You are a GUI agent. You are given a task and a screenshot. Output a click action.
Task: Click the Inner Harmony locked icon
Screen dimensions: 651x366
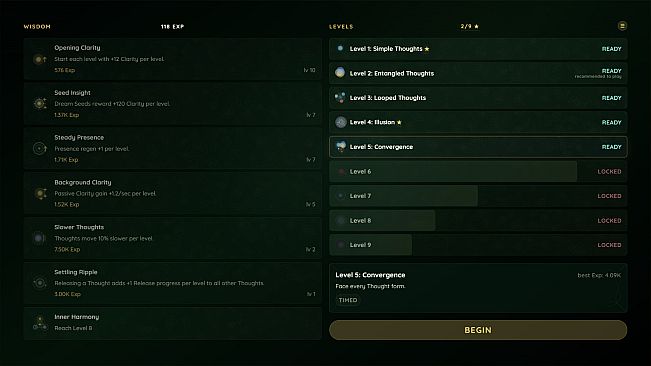(x=40, y=322)
